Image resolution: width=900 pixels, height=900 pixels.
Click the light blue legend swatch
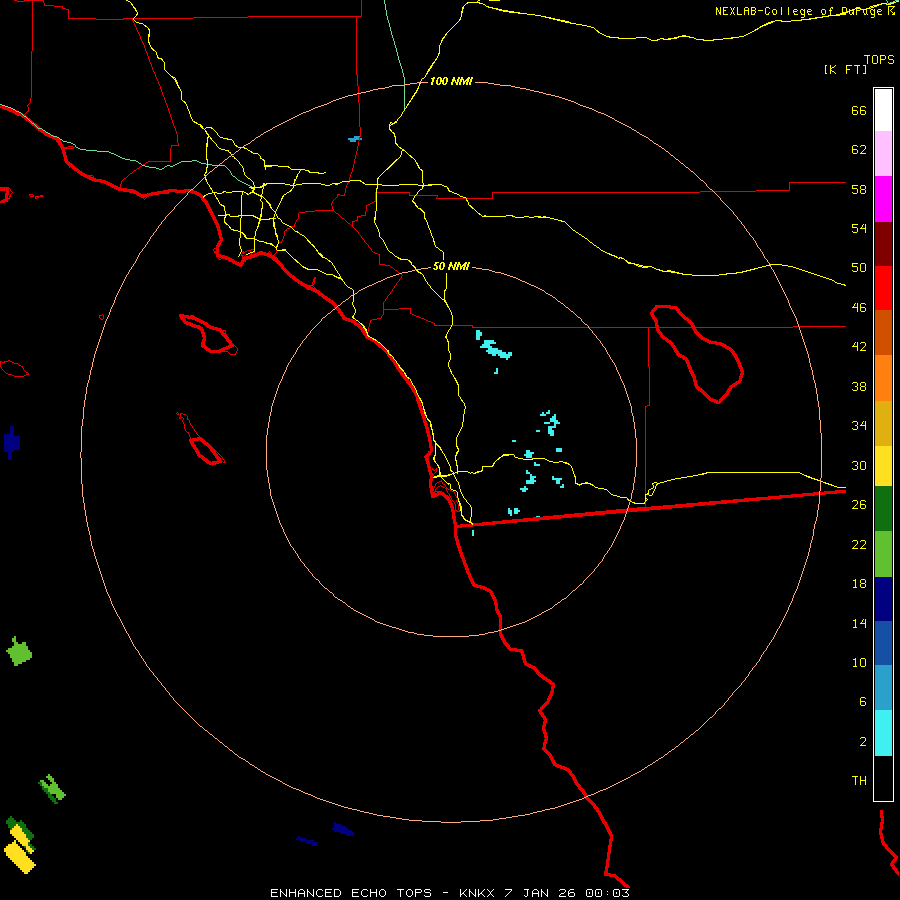(x=883, y=688)
